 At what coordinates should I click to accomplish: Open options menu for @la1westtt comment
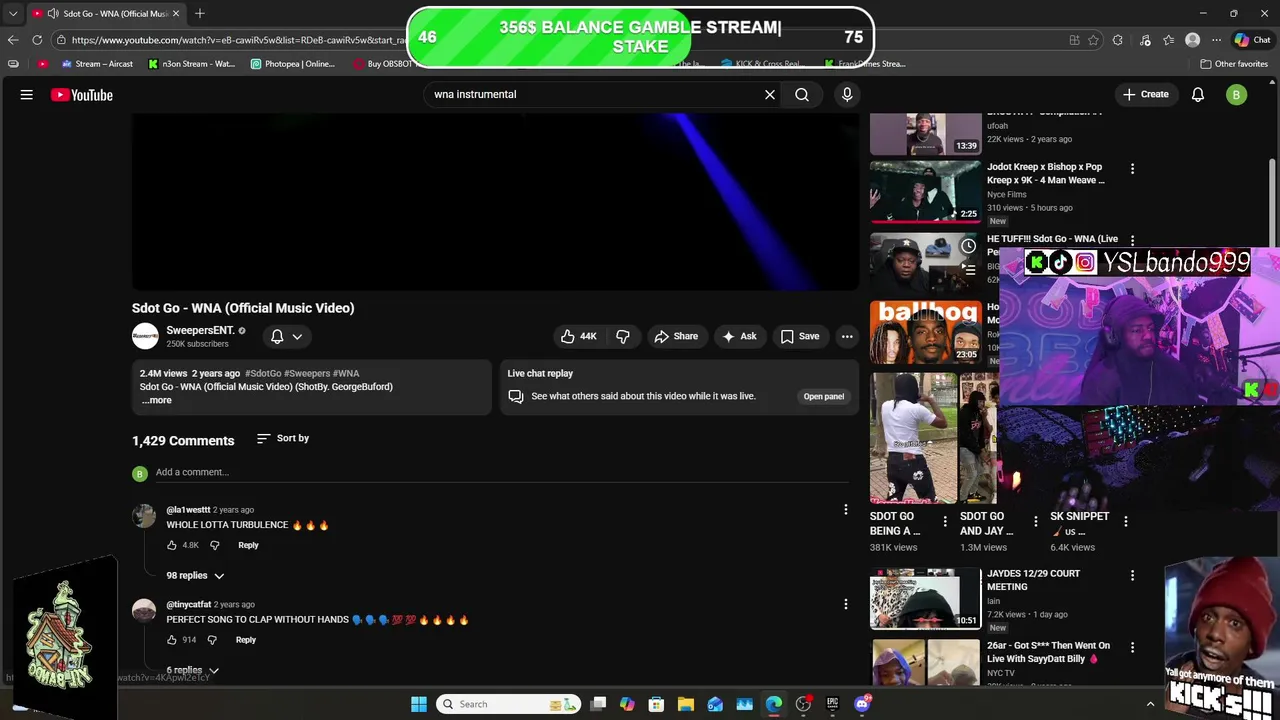(x=846, y=510)
